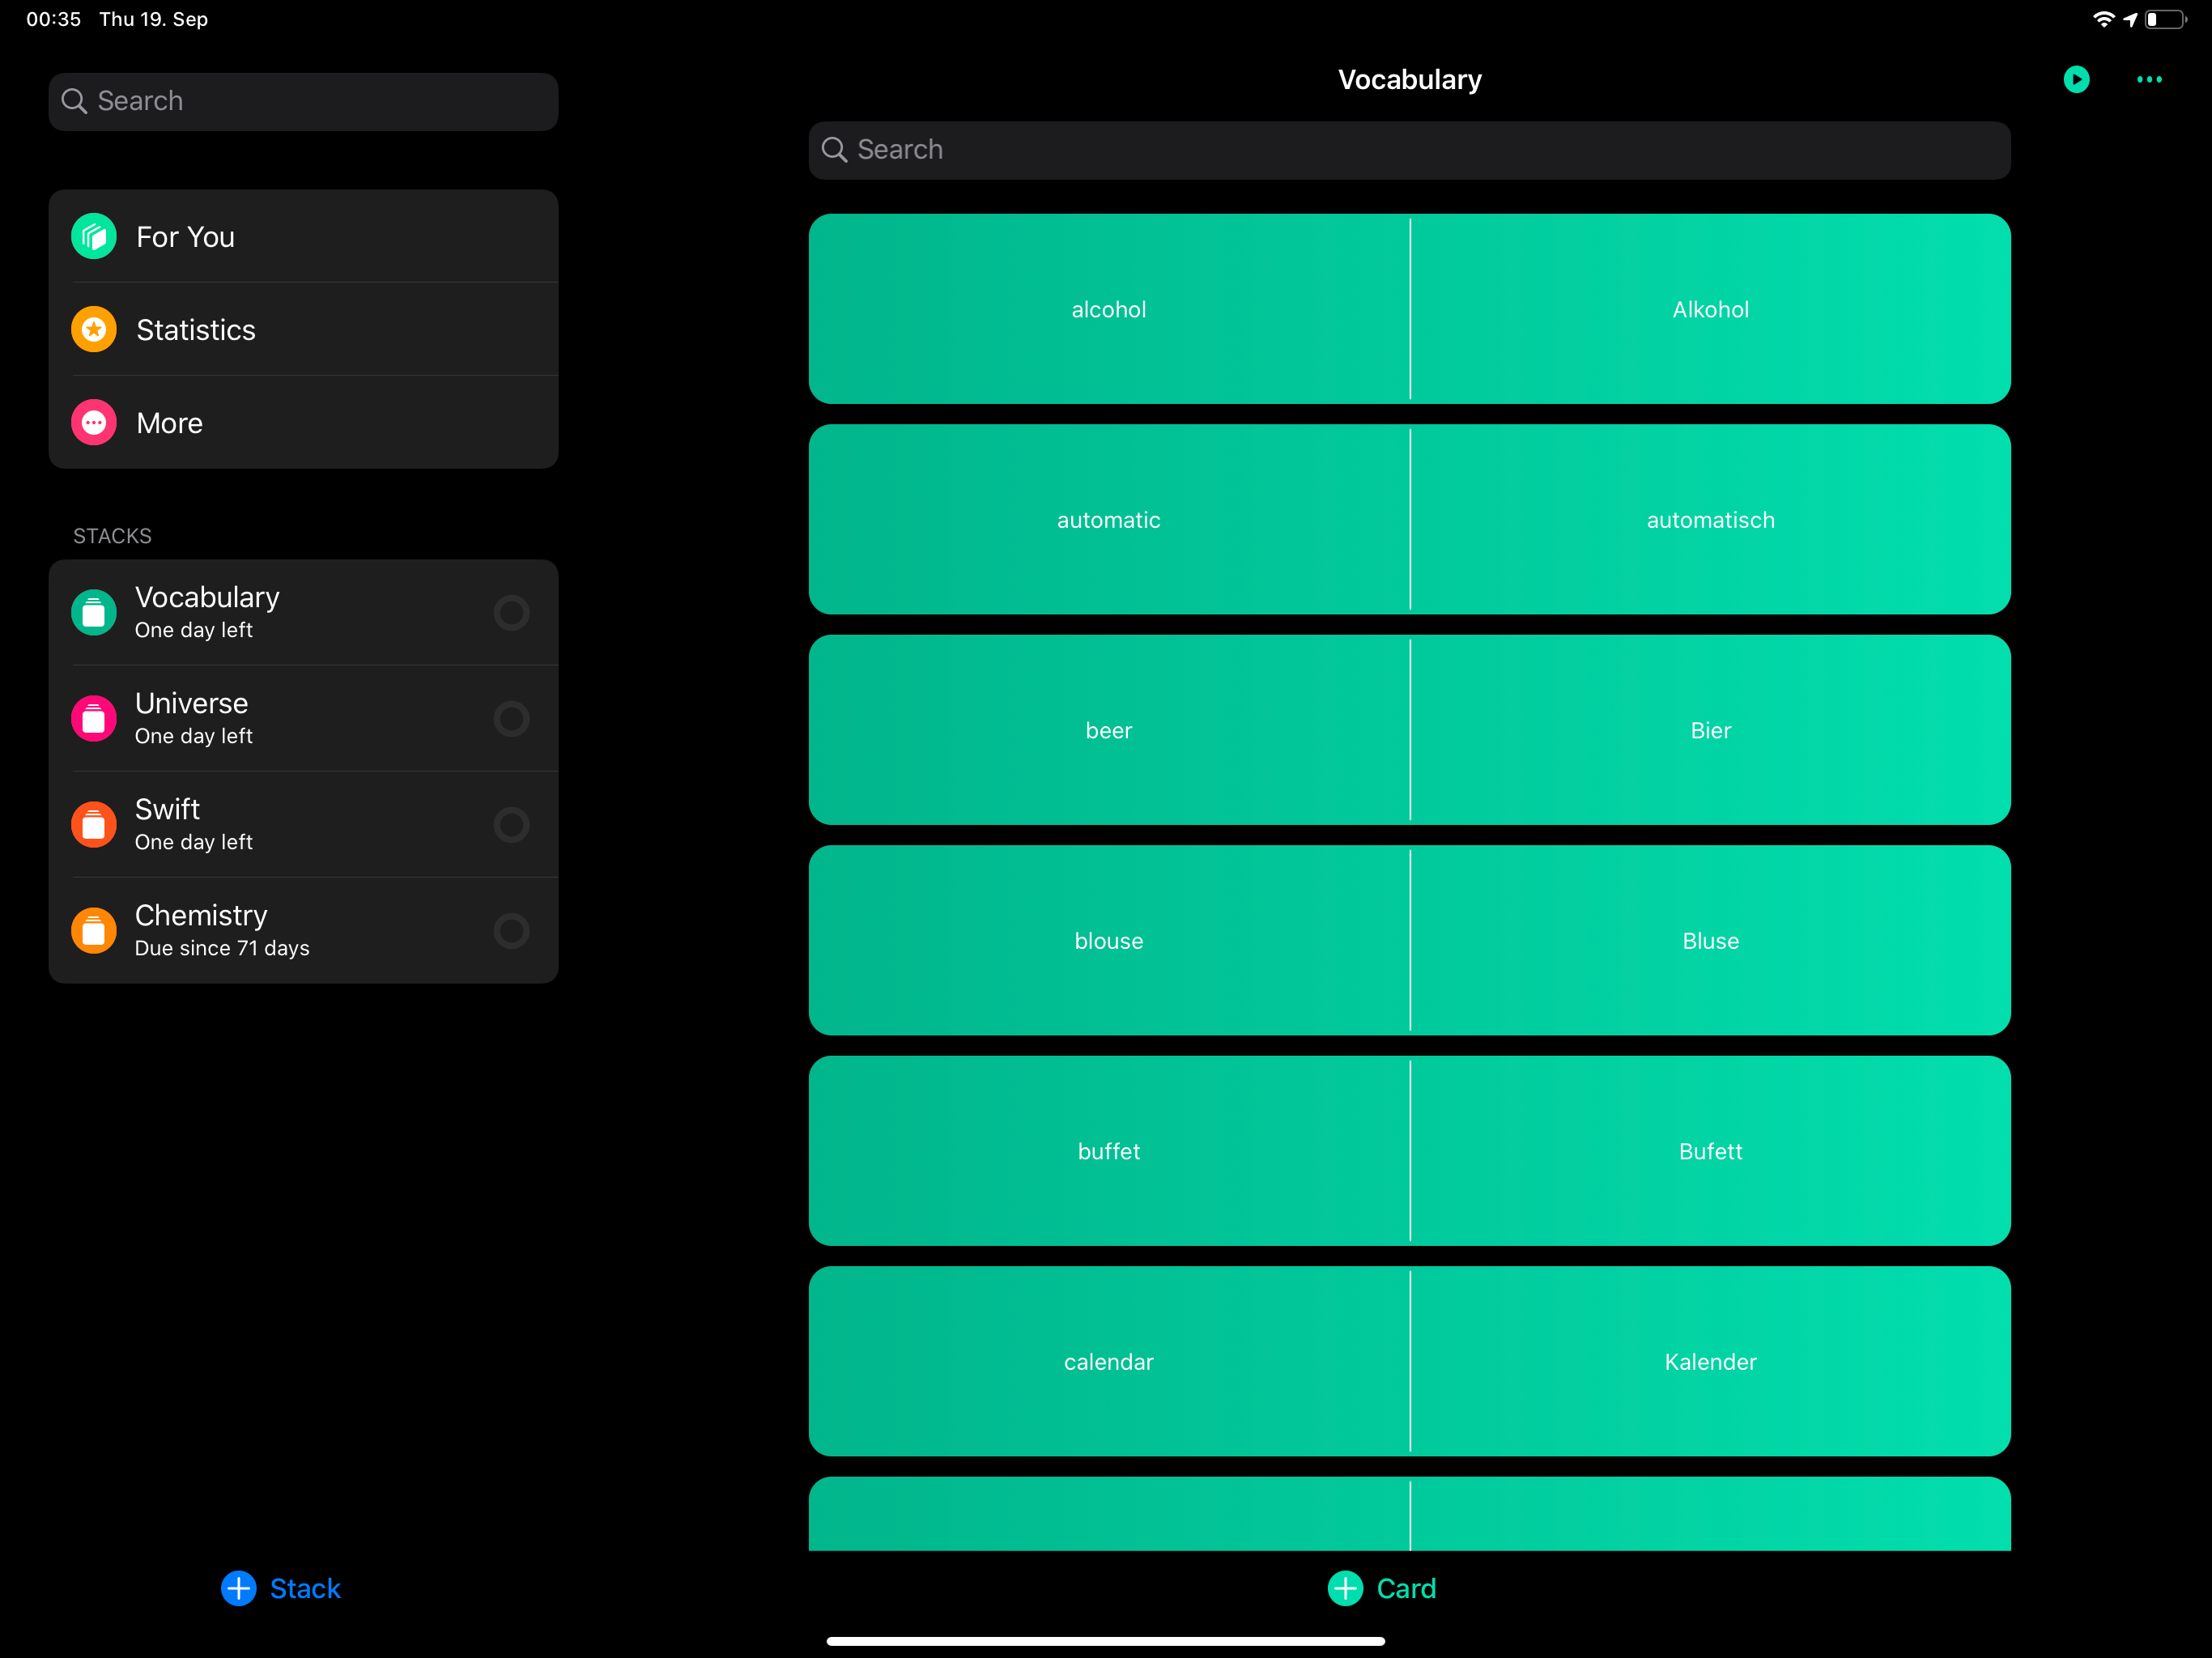Add a new Card
Screen dimensions: 2212x1658
pyautogui.click(x=1382, y=1588)
